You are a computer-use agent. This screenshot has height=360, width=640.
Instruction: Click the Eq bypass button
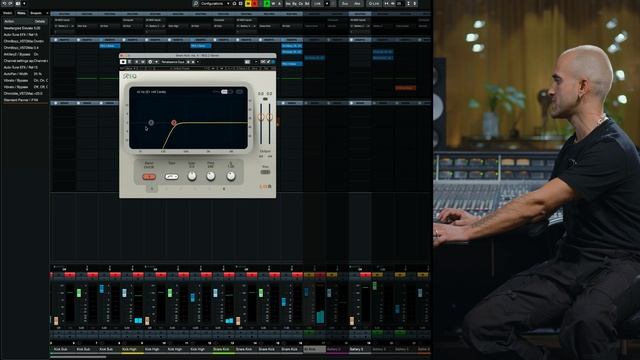tap(295, 3)
